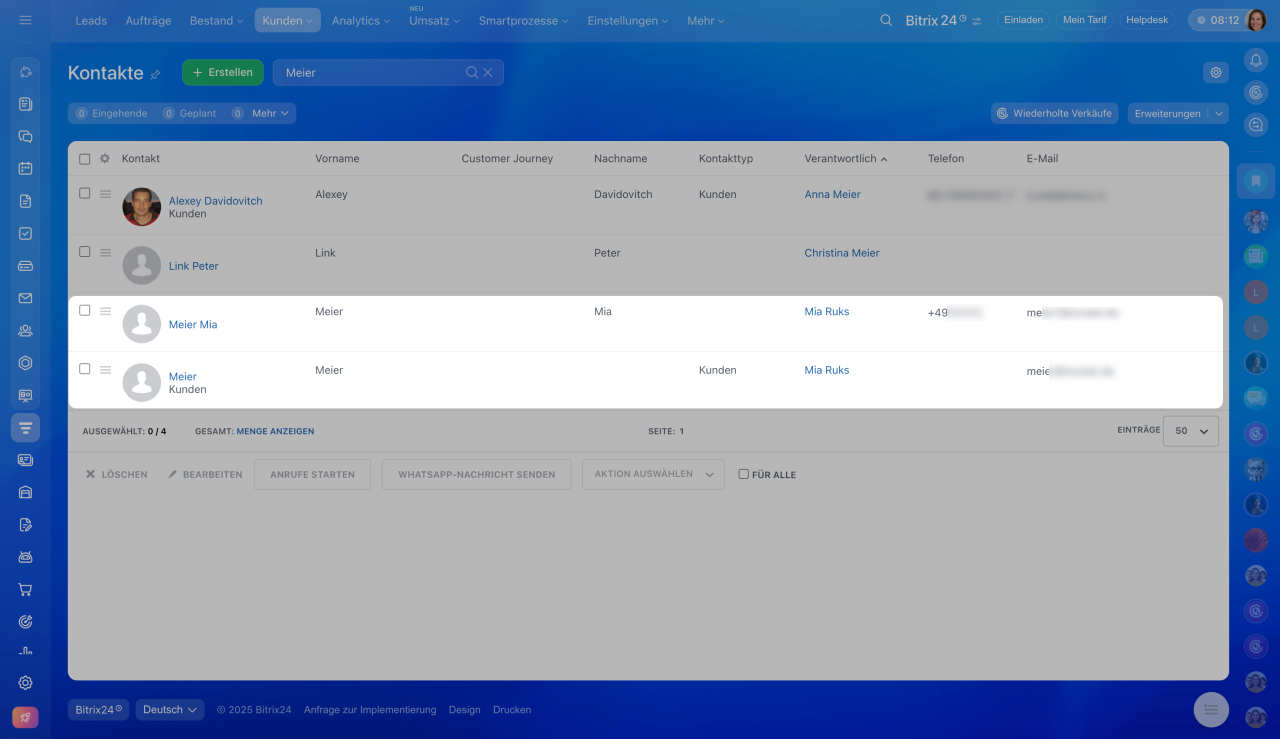Open the Helpdesk button
Image resolution: width=1280 pixels, height=739 pixels.
point(1147,20)
